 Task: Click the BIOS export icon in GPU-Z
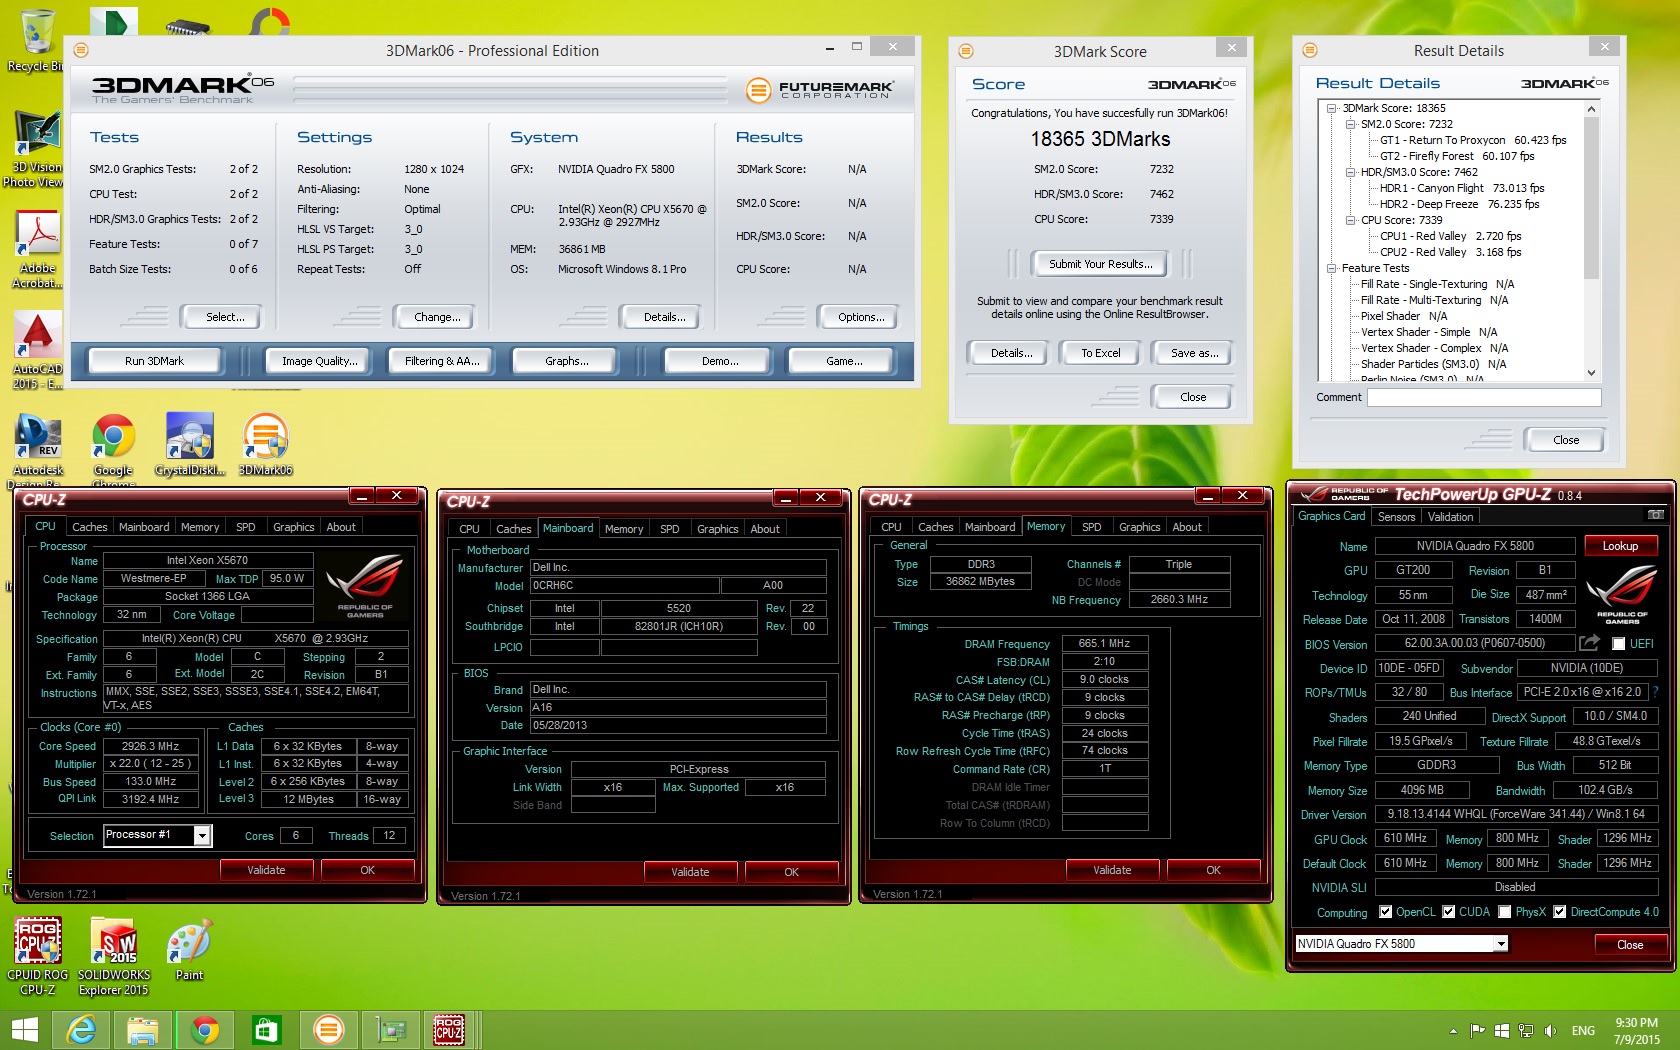(x=1589, y=643)
